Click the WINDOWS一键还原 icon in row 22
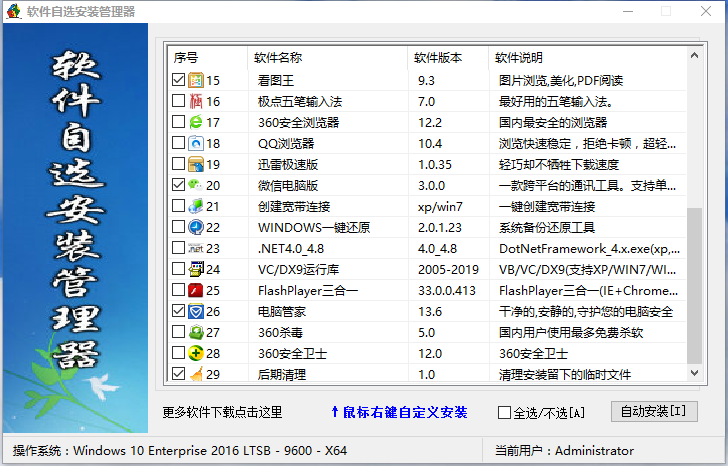Screen dimensions: 728x466 click(x=196, y=227)
